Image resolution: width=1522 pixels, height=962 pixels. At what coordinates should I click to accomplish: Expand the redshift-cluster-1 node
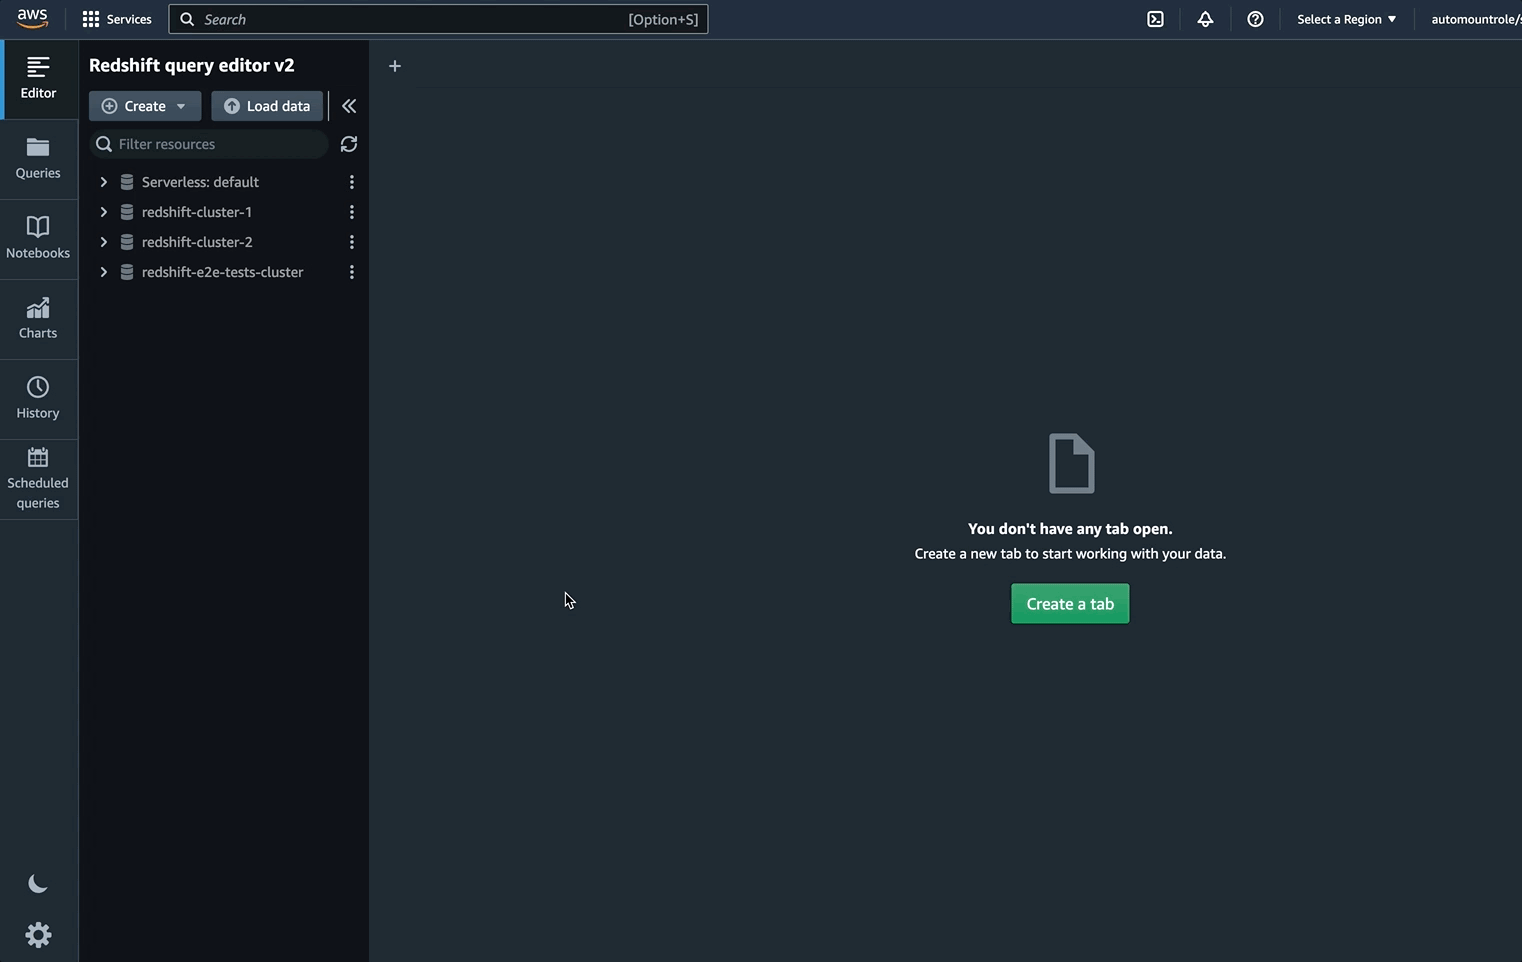tap(103, 212)
